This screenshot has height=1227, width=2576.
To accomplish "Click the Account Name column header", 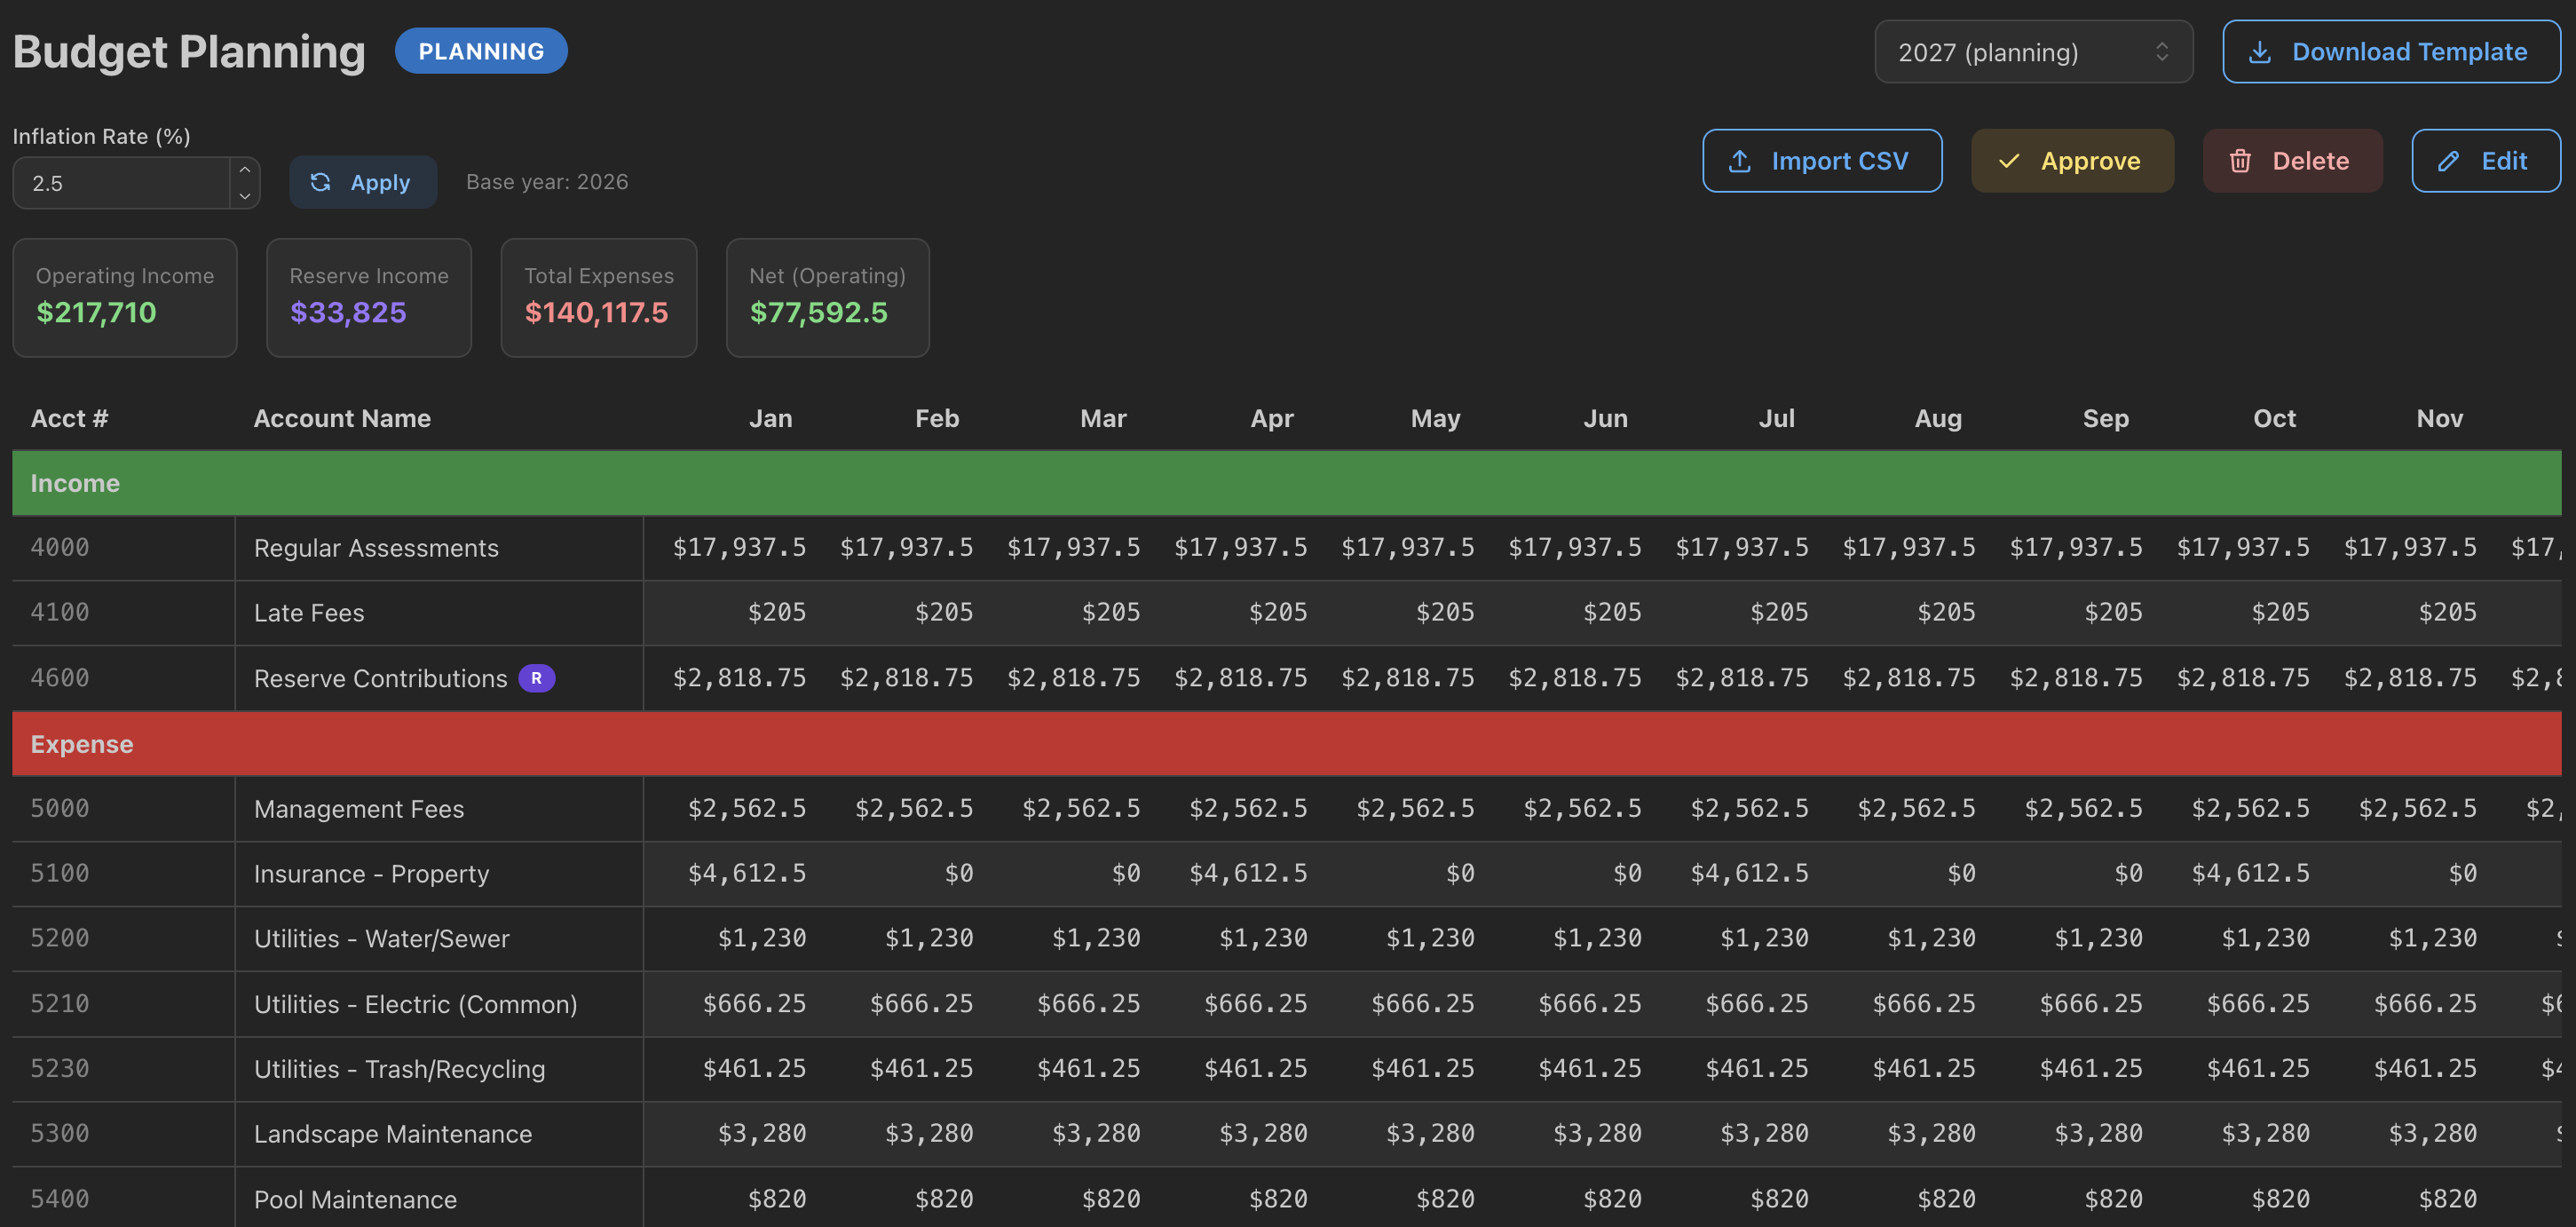I will coord(342,418).
